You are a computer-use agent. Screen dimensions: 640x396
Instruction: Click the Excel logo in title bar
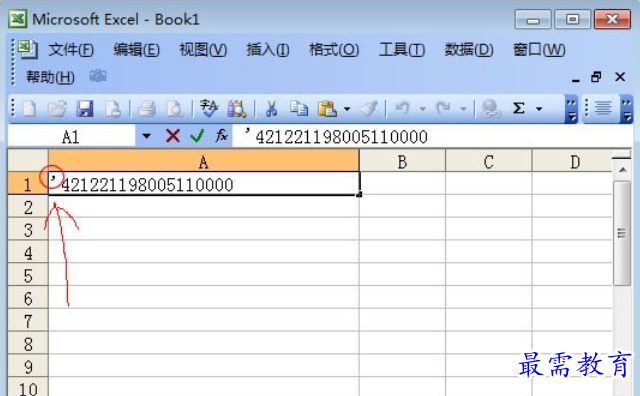[18, 19]
